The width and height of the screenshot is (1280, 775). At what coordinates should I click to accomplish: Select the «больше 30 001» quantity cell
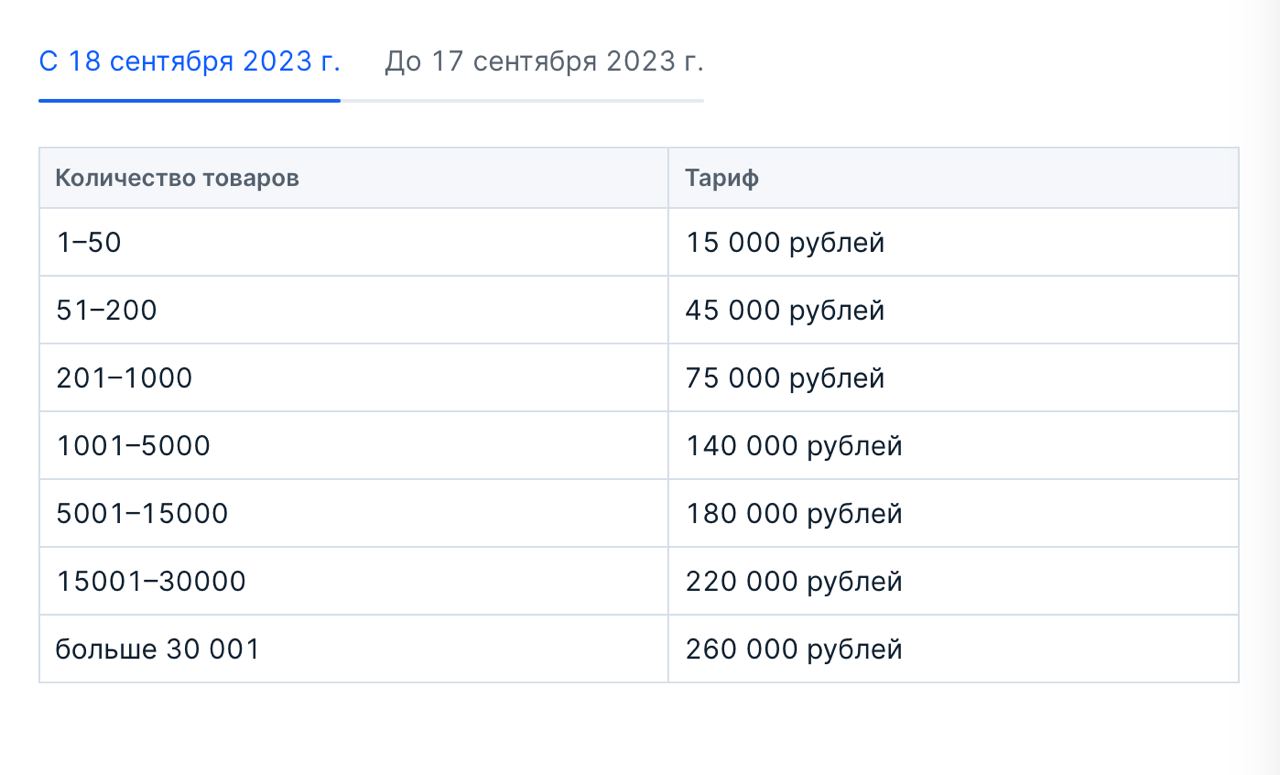[158, 650]
